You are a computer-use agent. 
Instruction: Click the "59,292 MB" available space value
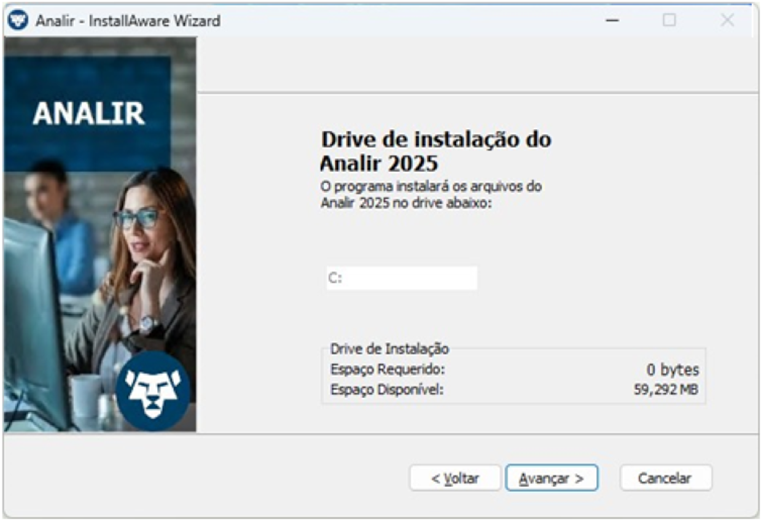pos(666,390)
